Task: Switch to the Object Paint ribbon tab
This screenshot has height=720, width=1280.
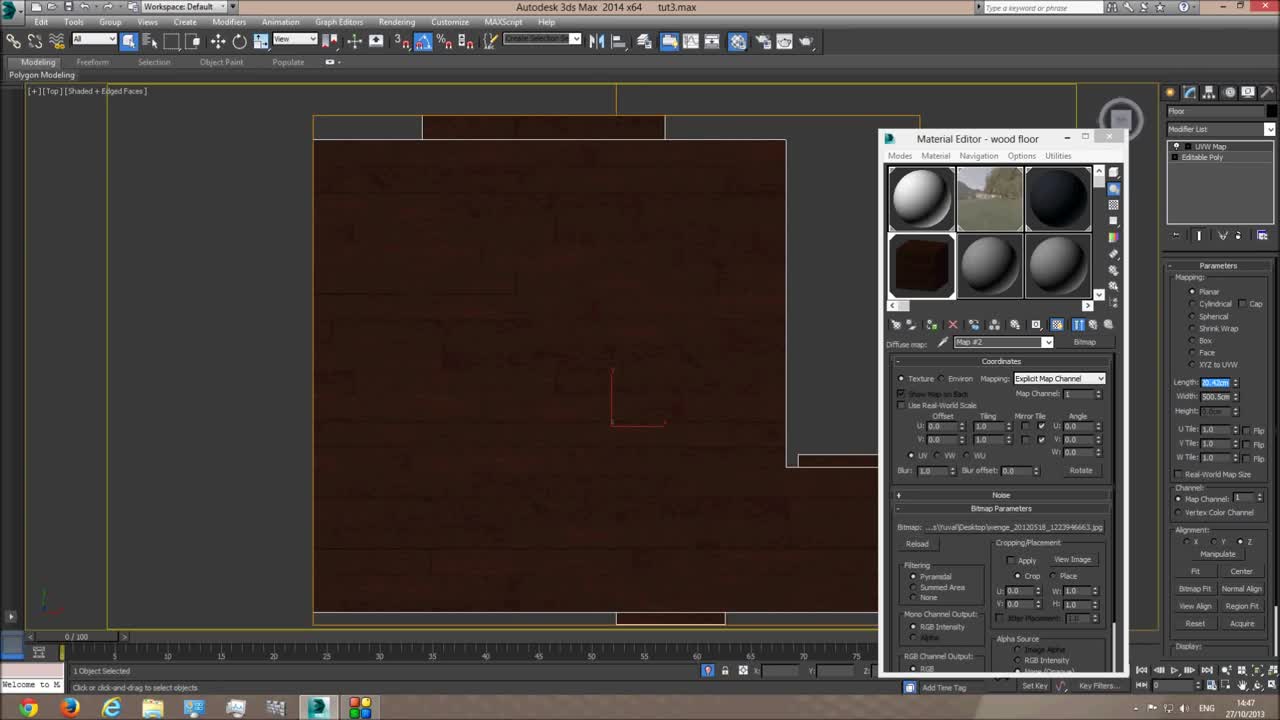Action: [x=221, y=62]
